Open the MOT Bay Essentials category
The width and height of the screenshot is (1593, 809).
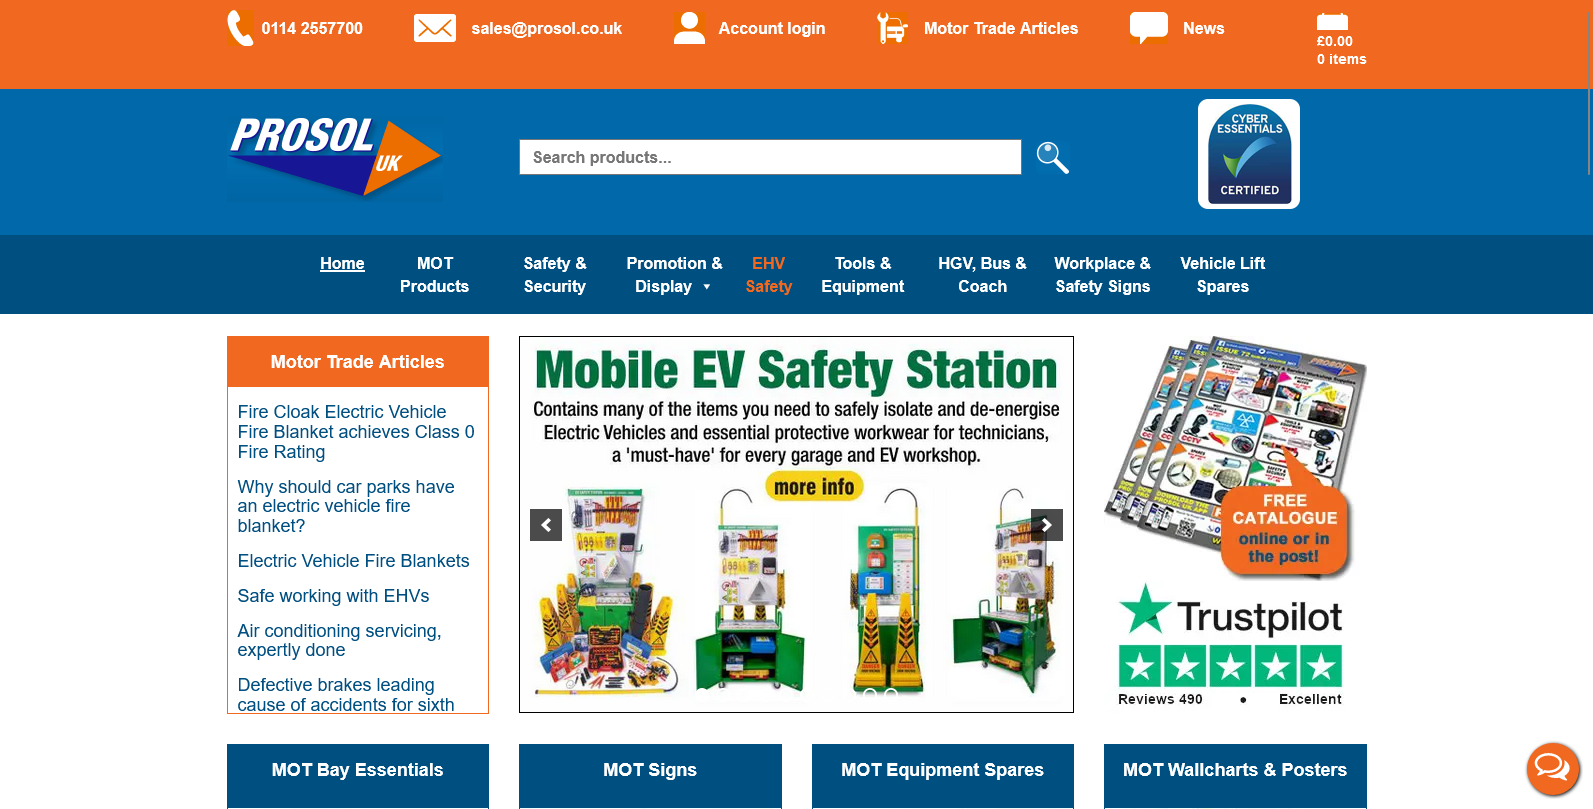[x=358, y=770]
